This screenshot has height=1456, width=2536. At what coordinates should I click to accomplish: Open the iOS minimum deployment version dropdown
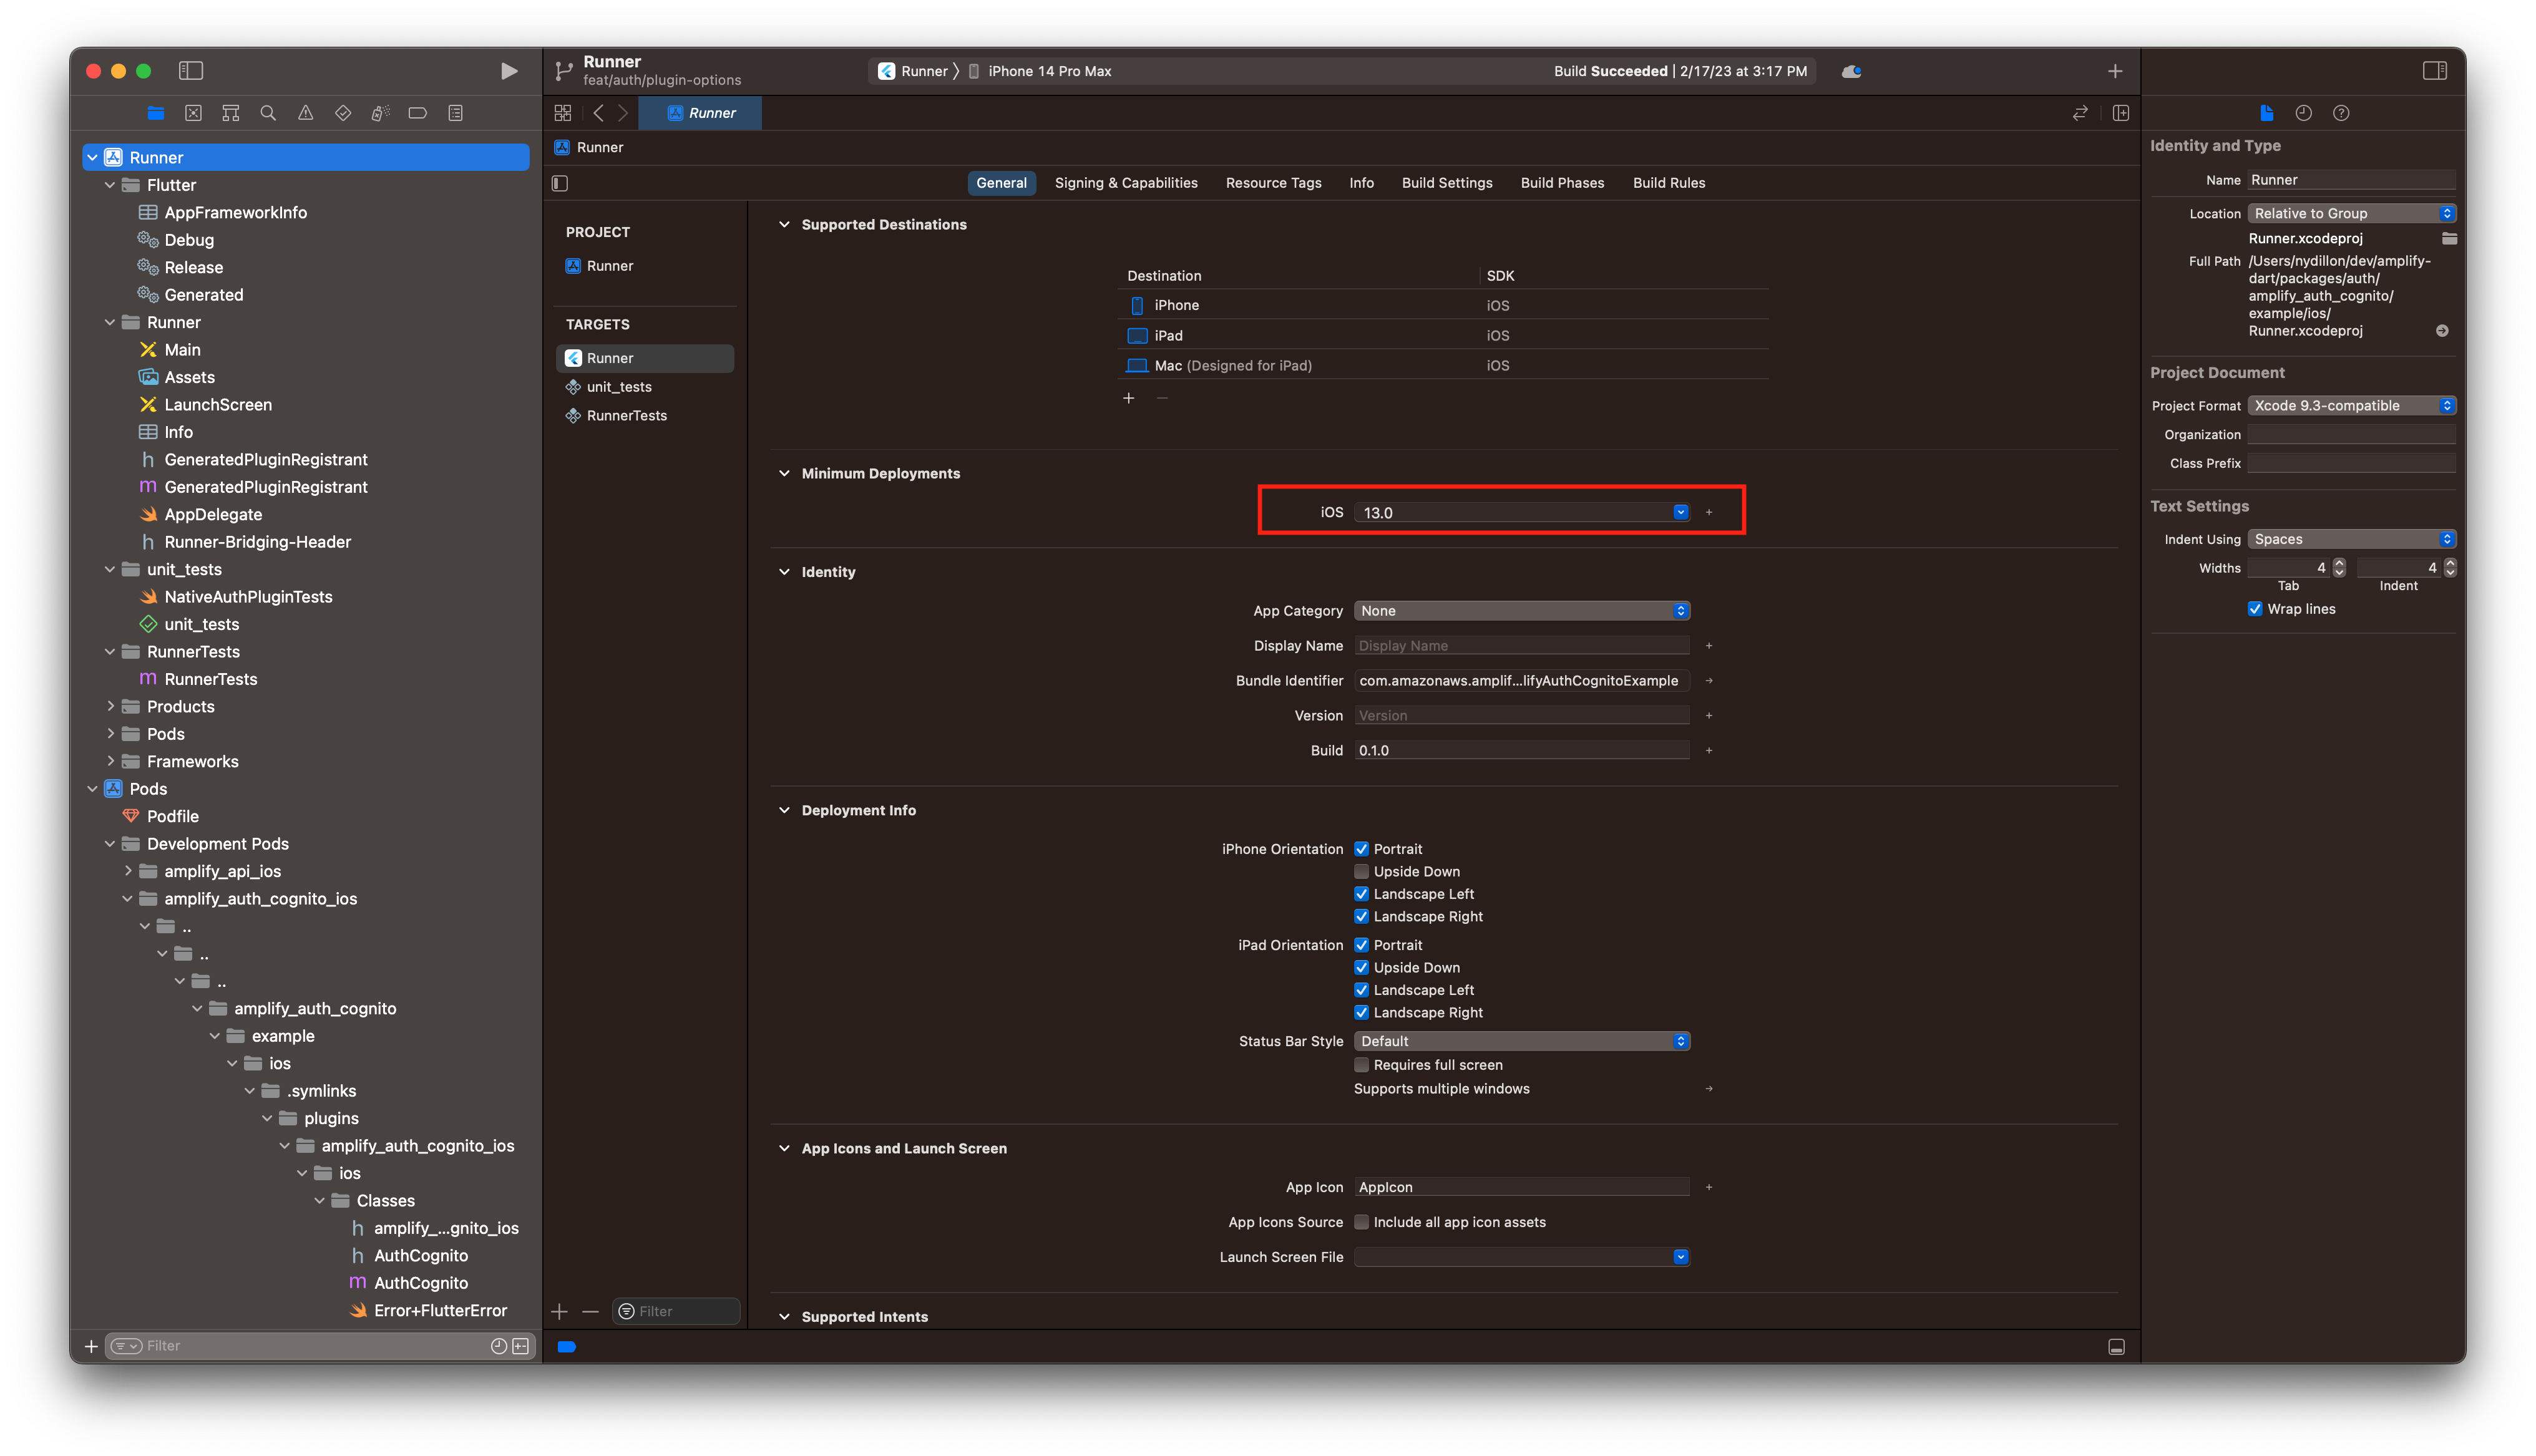pos(1681,512)
